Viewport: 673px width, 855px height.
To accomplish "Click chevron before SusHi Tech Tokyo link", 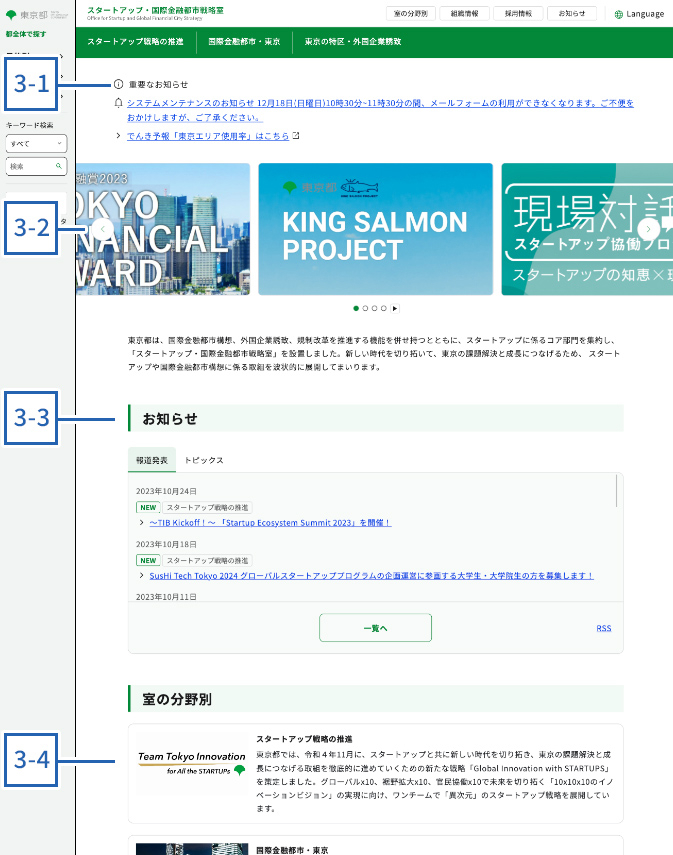I will (142, 575).
